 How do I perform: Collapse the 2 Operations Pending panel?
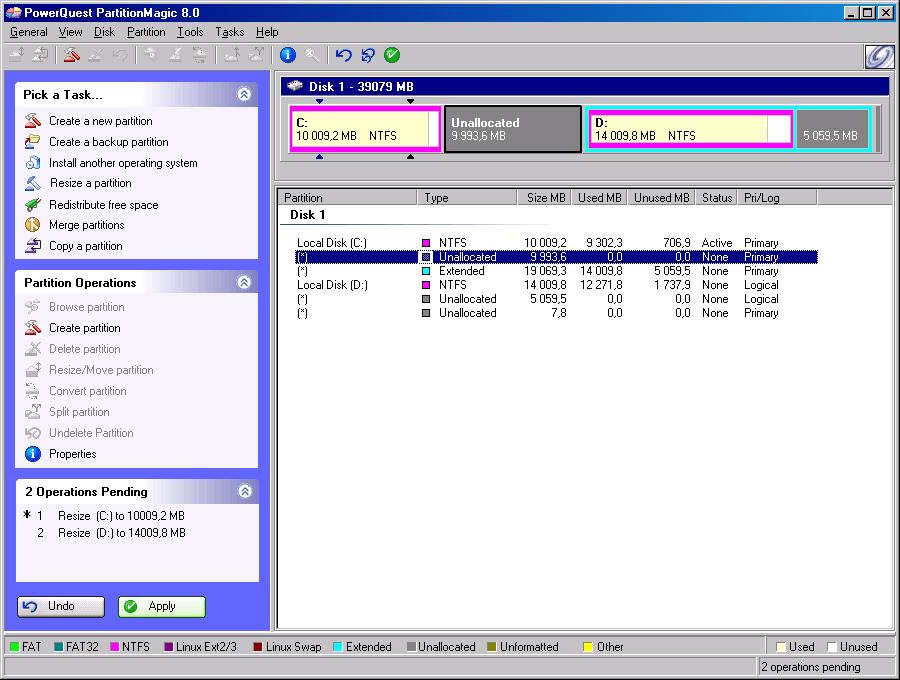(x=245, y=491)
